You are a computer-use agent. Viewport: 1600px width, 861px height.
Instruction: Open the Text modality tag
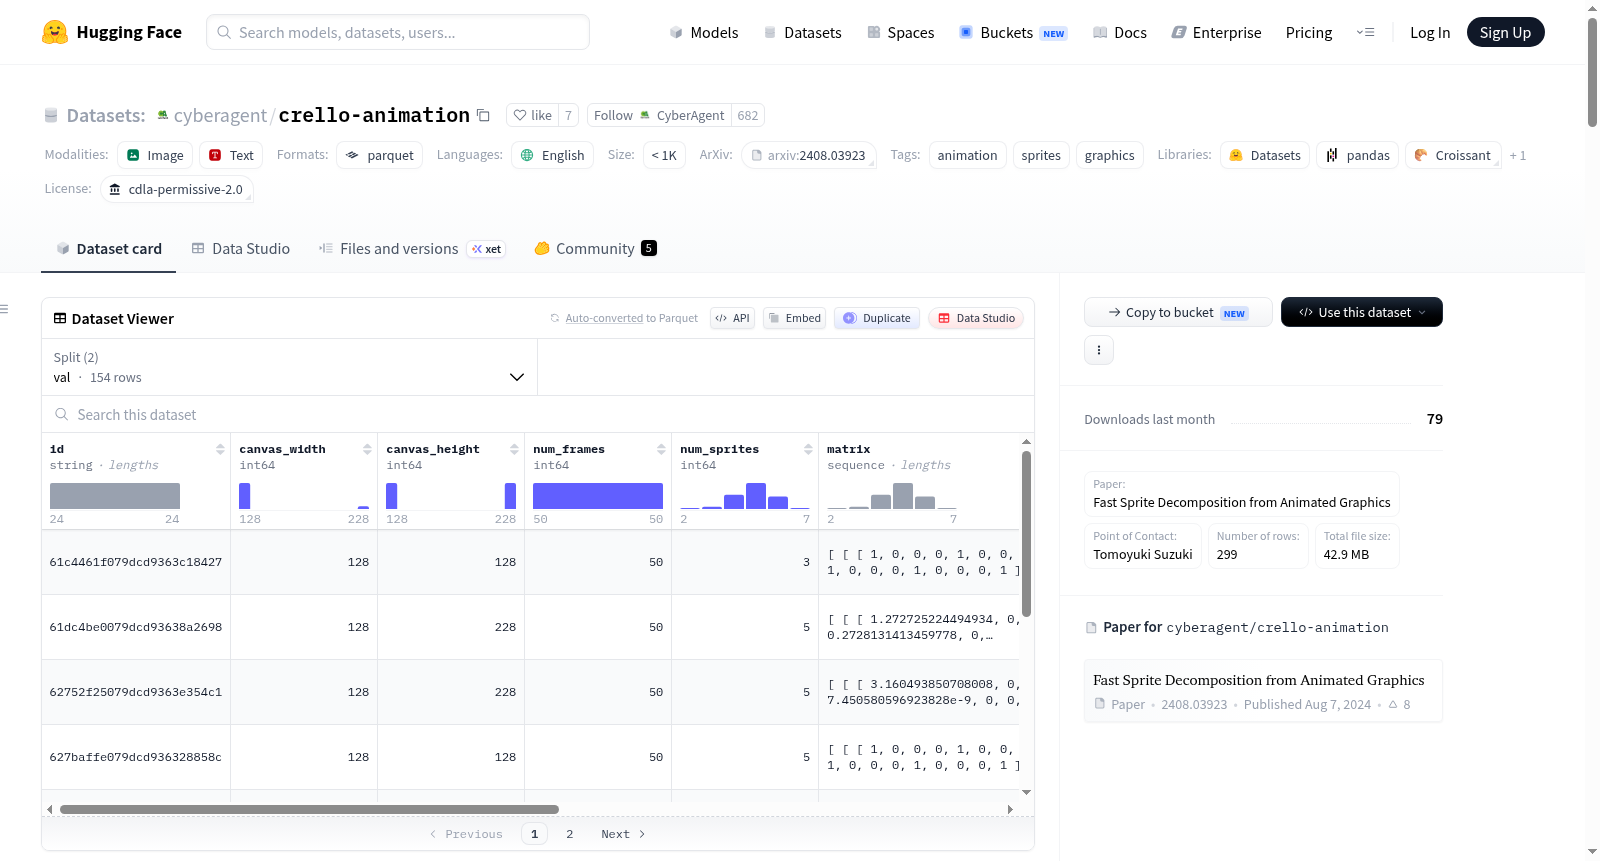(231, 155)
